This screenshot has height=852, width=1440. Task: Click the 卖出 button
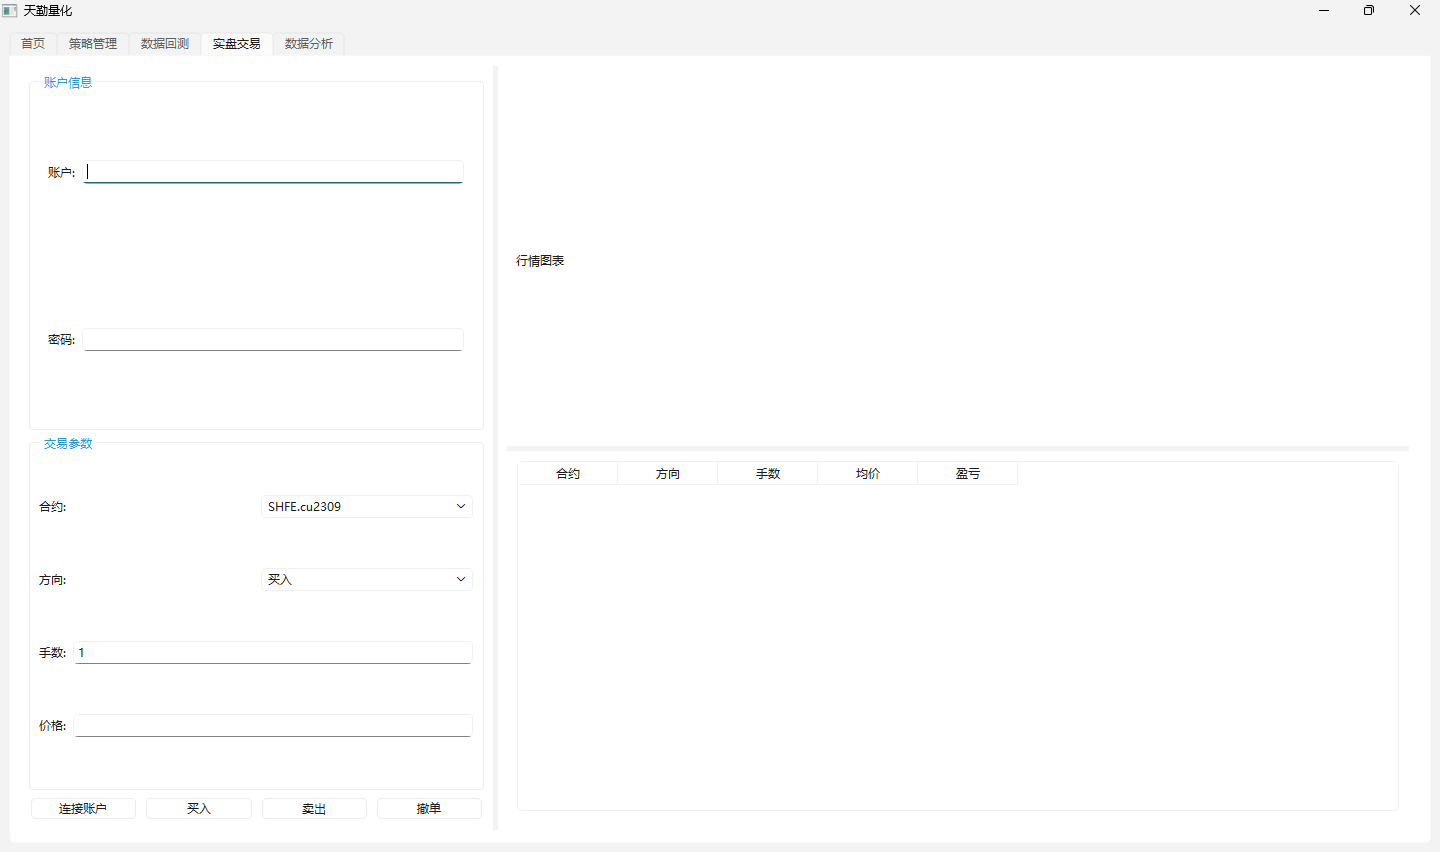314,809
